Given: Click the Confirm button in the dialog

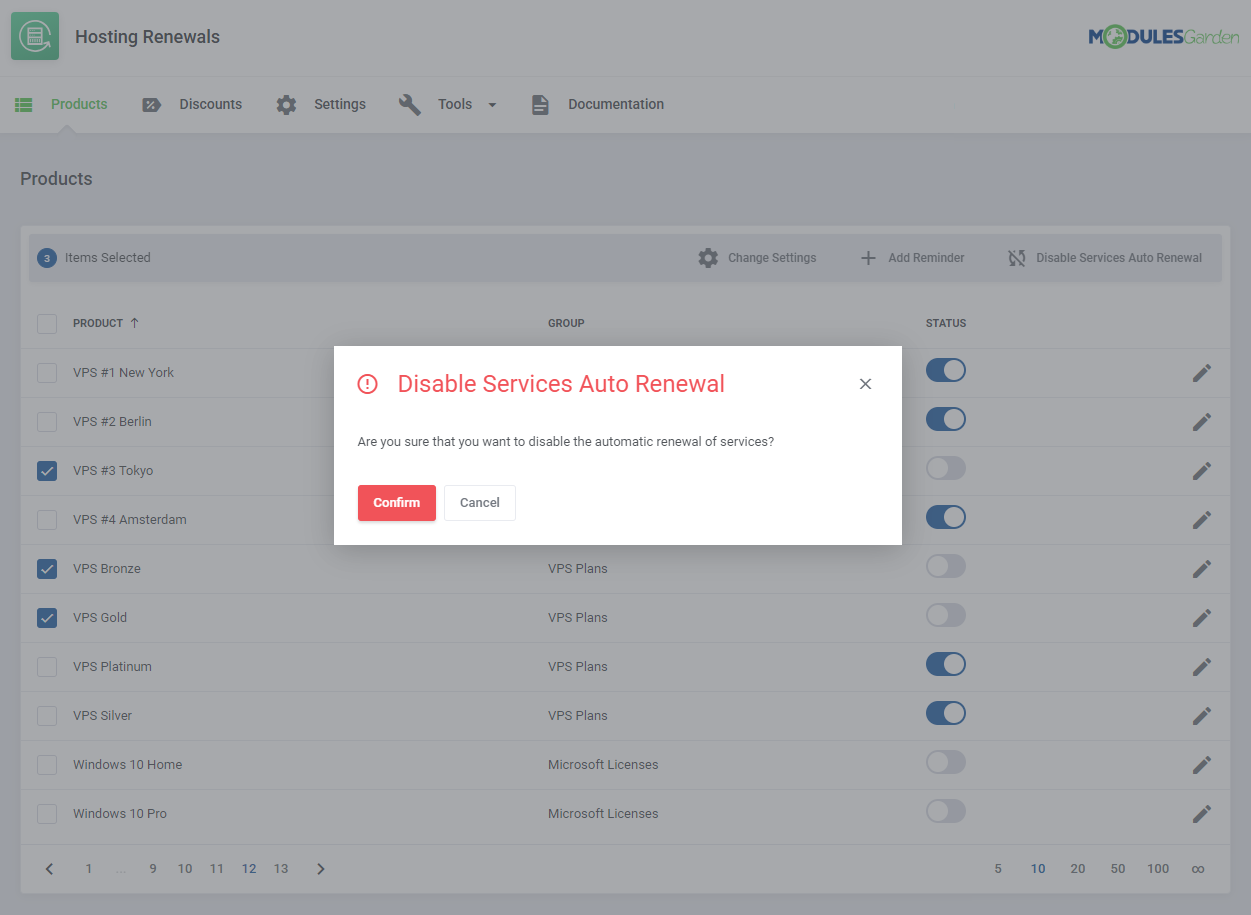Looking at the screenshot, I should [x=396, y=503].
